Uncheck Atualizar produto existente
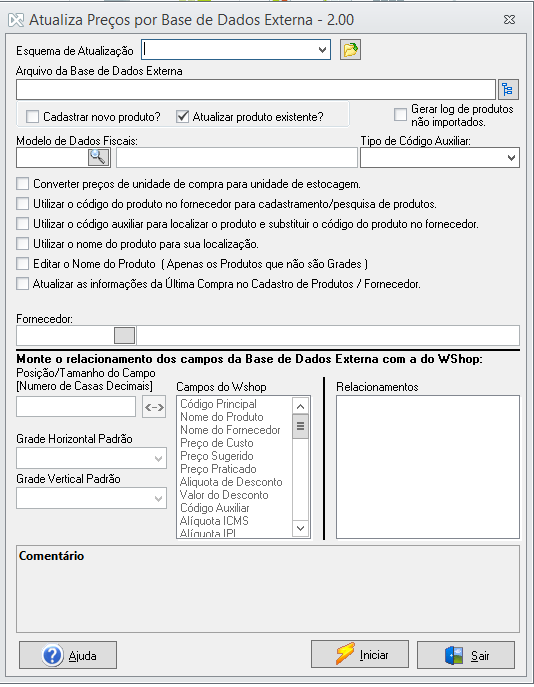Image resolution: width=534 pixels, height=687 pixels. click(x=182, y=117)
